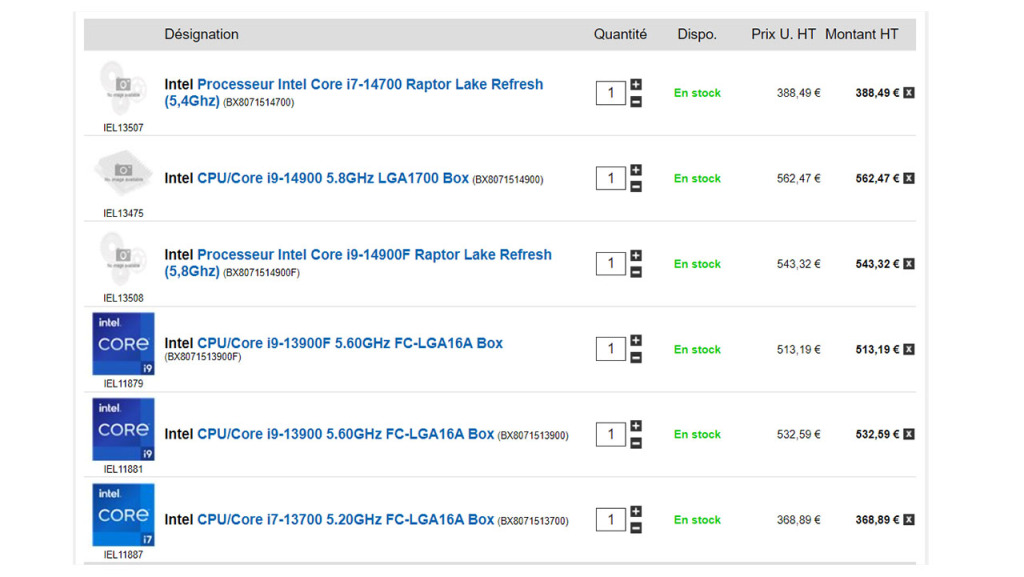The image size is (1024, 577).
Task: Increase quantity for Core i9-14900F Raptor Lake
Action: [x=635, y=255]
